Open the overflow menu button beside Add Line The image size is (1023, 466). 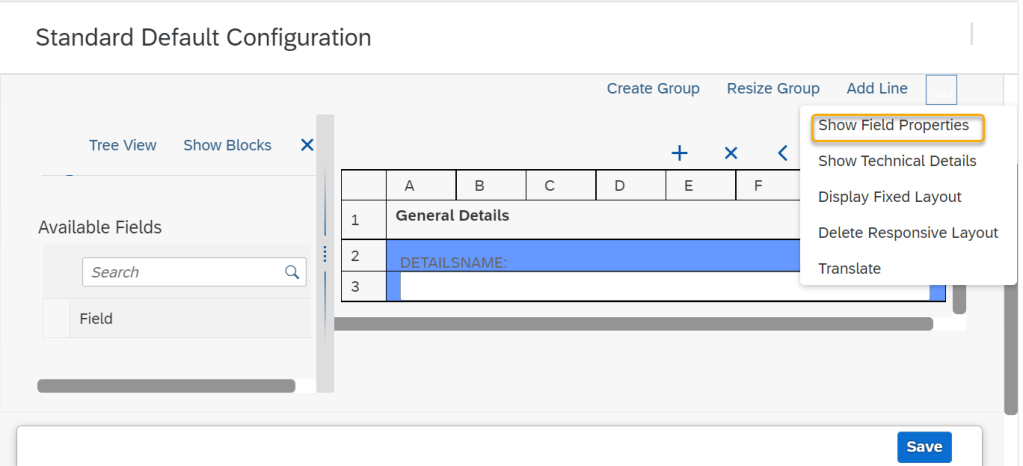pos(941,89)
